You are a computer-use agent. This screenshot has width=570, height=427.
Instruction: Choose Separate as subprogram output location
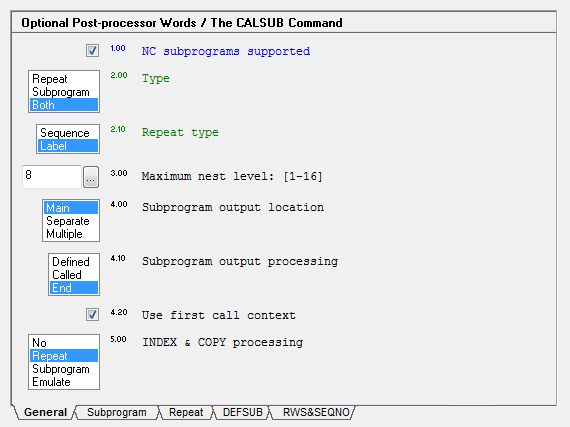pyautogui.click(x=71, y=221)
